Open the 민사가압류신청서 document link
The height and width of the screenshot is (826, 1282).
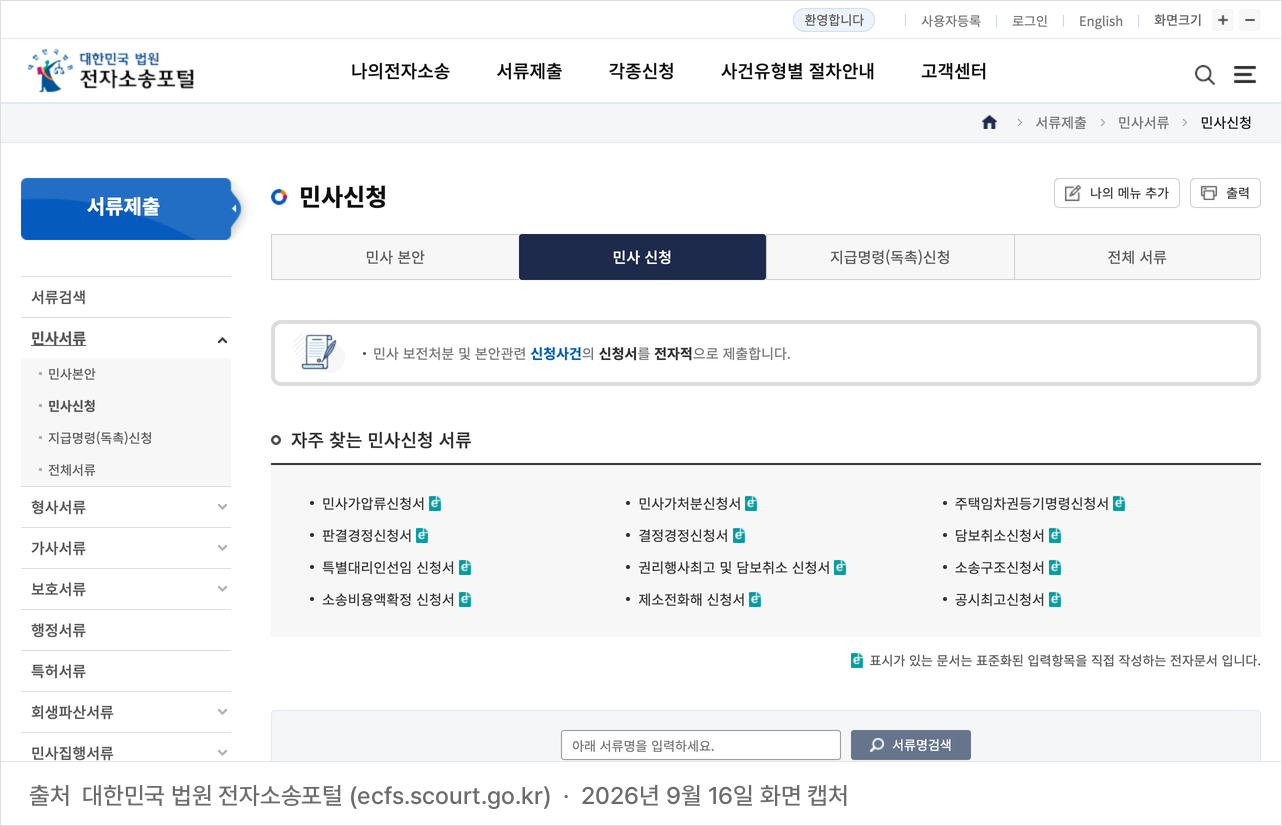pos(373,504)
